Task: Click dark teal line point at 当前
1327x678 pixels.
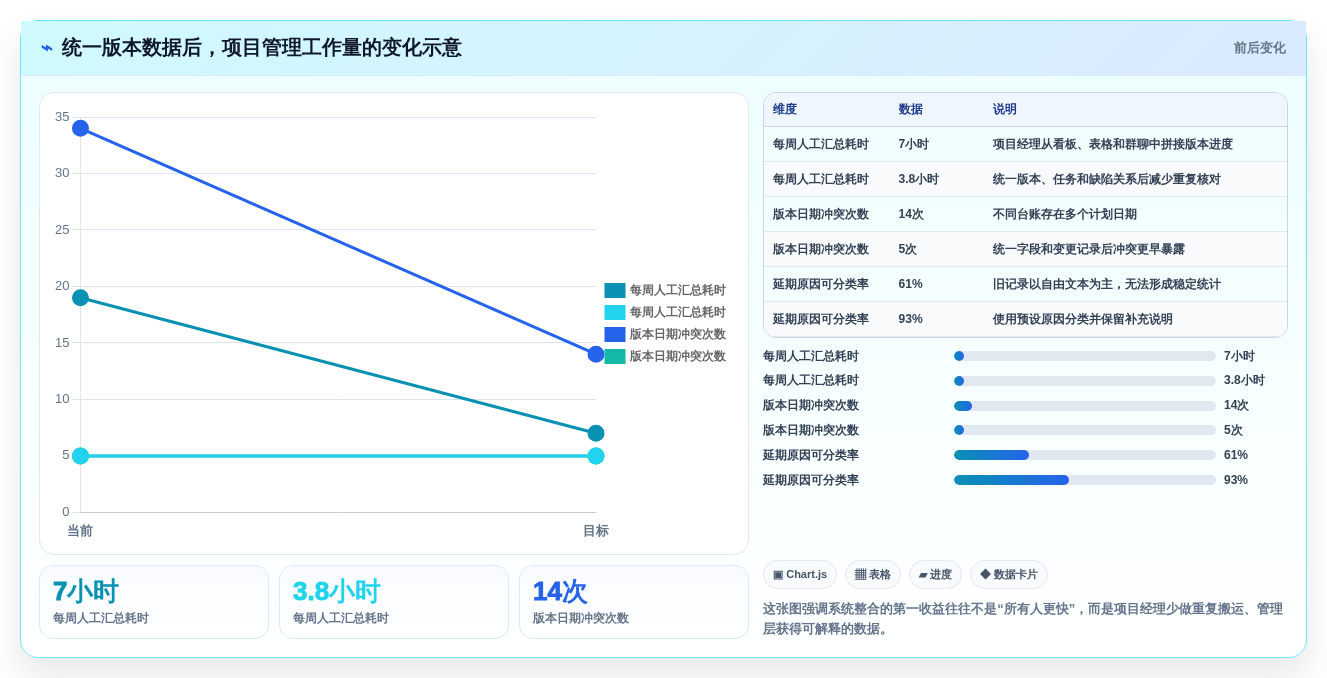Action: pos(81,298)
